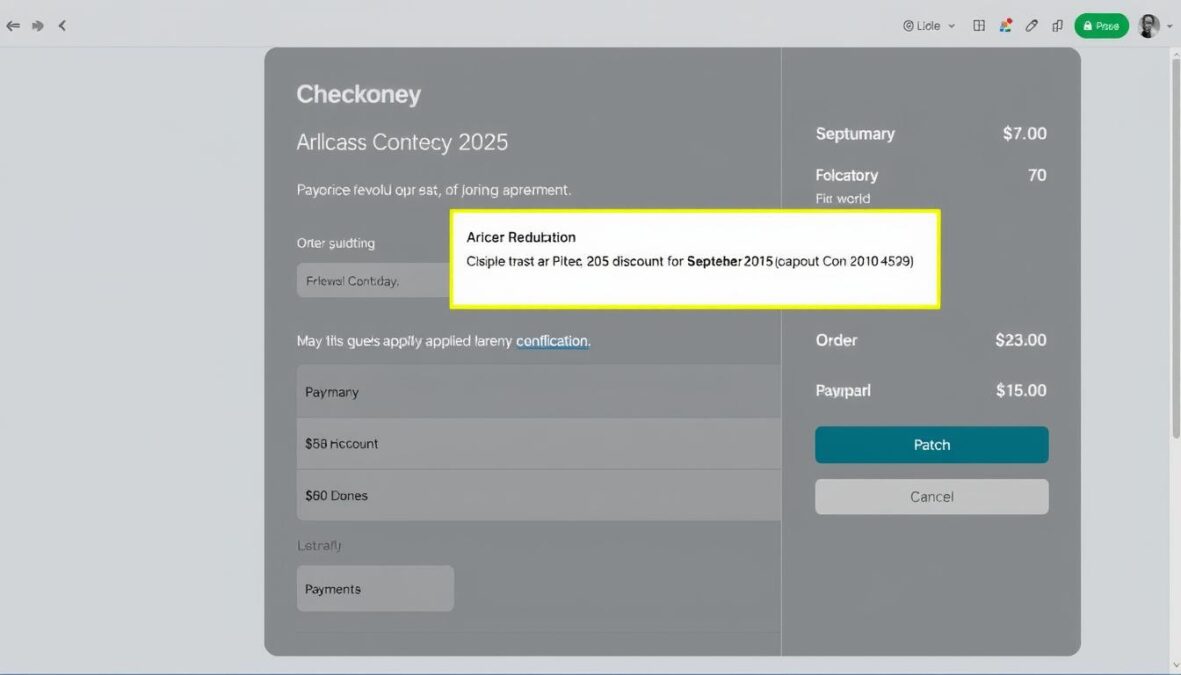This screenshot has width=1181, height=675.
Task: Expand the account menu next to the avatar
Action: (1168, 25)
